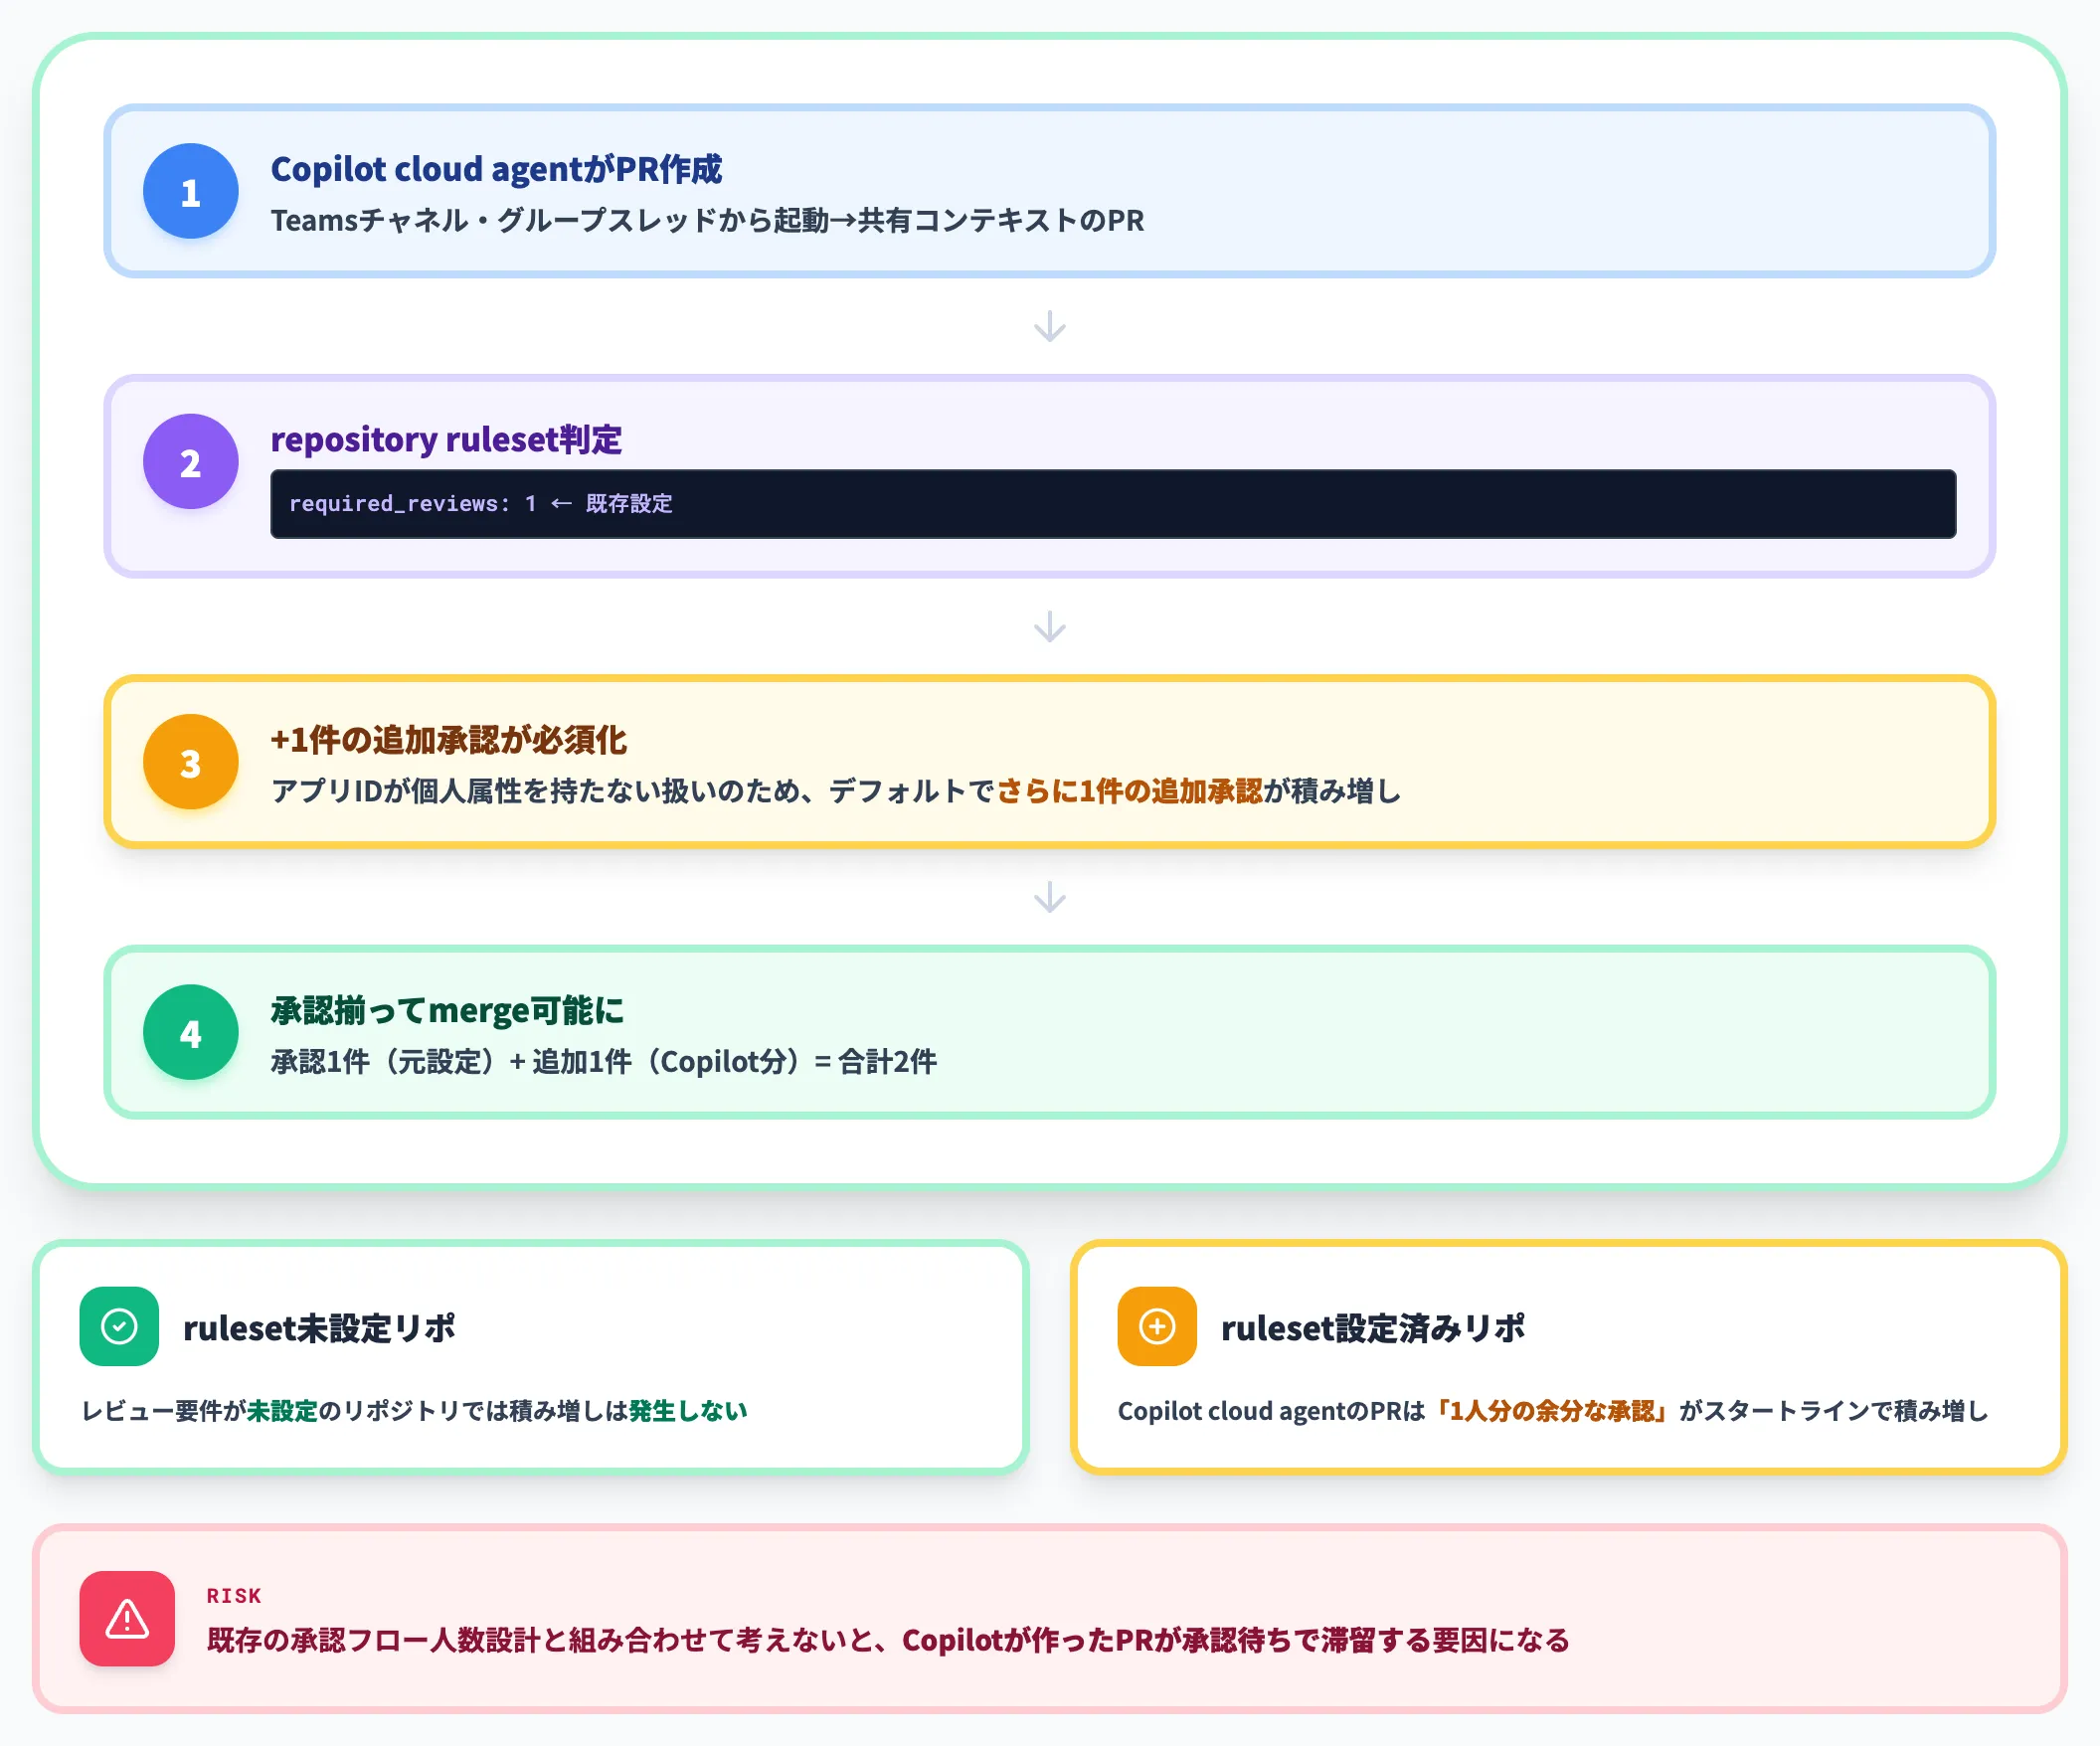Select the blue step 1 badge
The width and height of the screenshot is (2100, 1746).
pos(191,191)
